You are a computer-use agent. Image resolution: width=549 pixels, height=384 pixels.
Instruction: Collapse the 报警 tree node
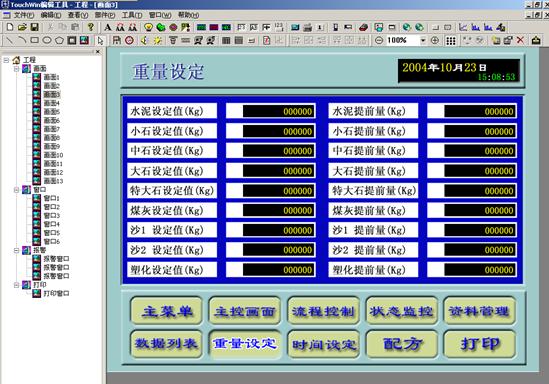click(16, 250)
